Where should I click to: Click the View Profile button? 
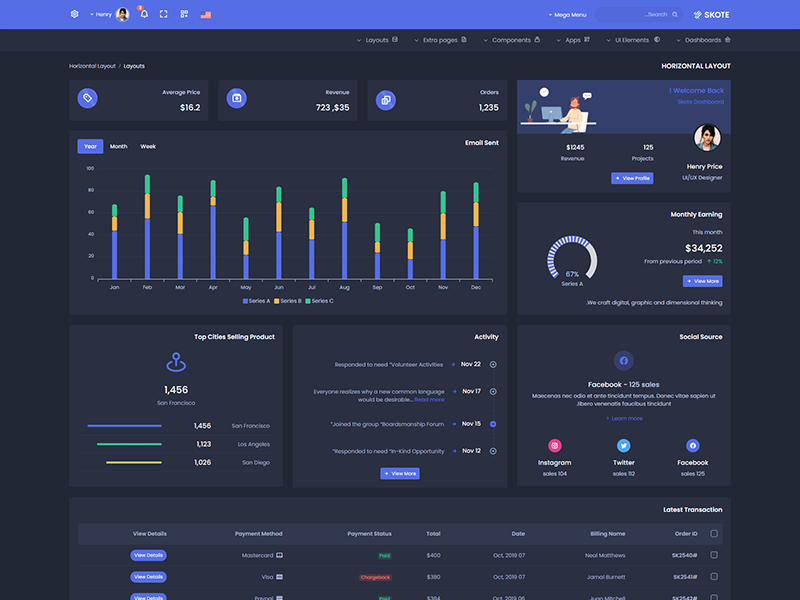632,178
